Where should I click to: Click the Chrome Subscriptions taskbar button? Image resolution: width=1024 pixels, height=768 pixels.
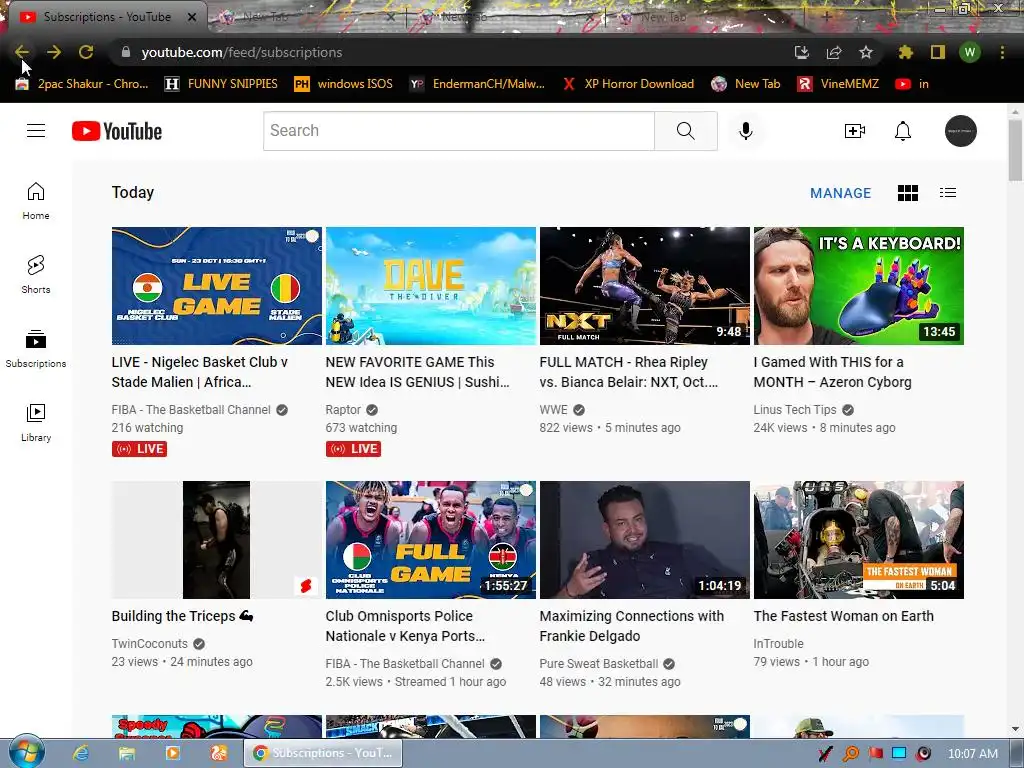[324, 753]
